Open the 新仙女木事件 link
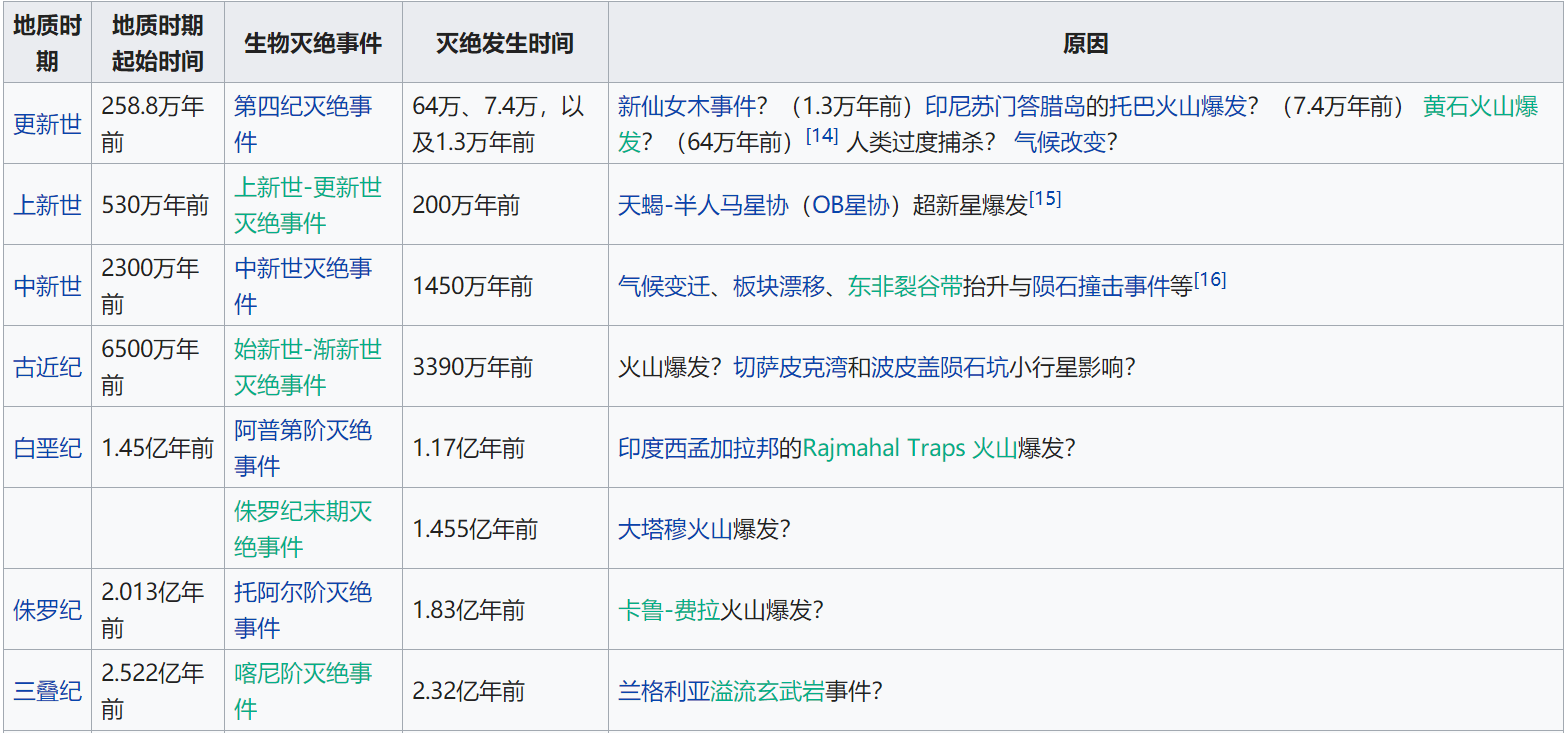 point(686,107)
